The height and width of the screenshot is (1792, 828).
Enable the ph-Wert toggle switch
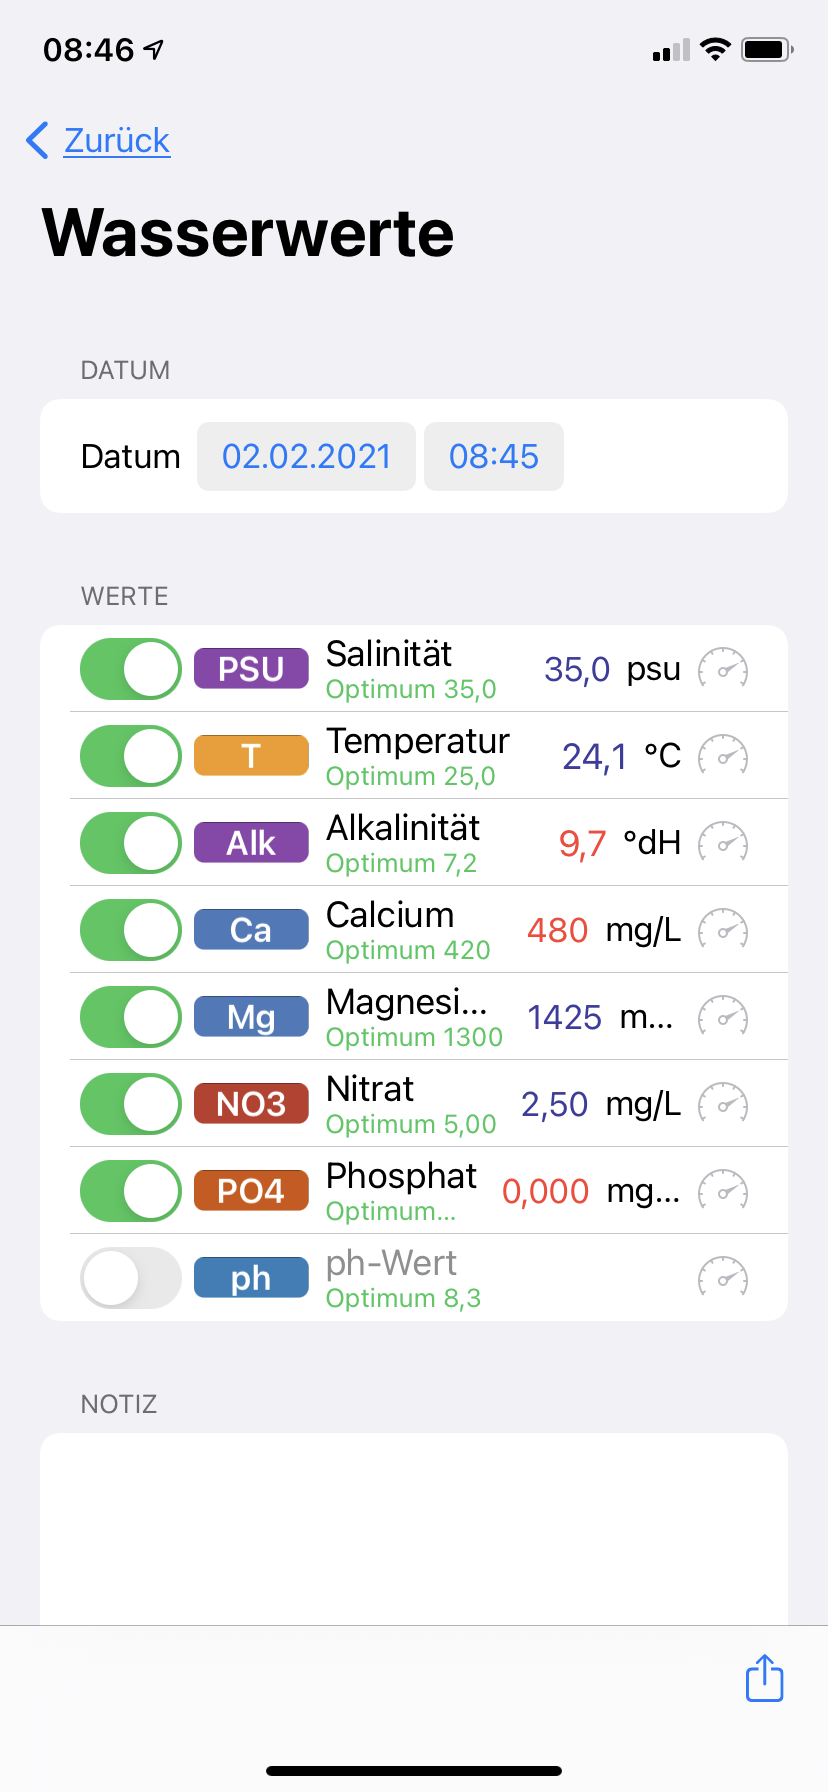point(131,1278)
